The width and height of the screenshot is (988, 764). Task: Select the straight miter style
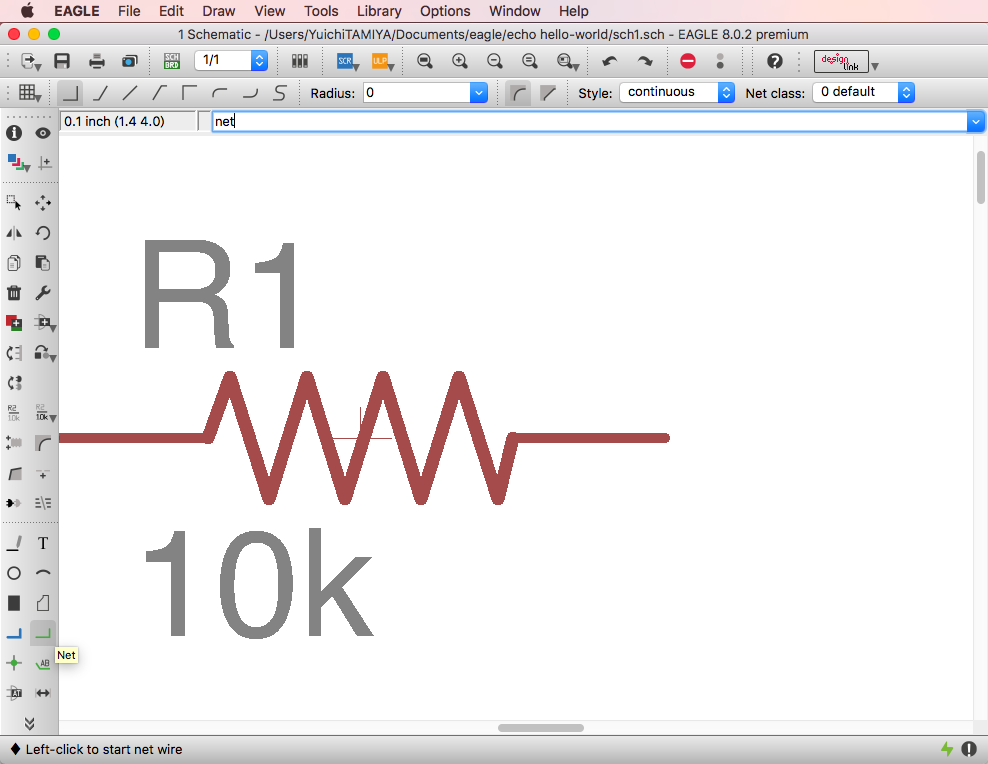point(548,93)
